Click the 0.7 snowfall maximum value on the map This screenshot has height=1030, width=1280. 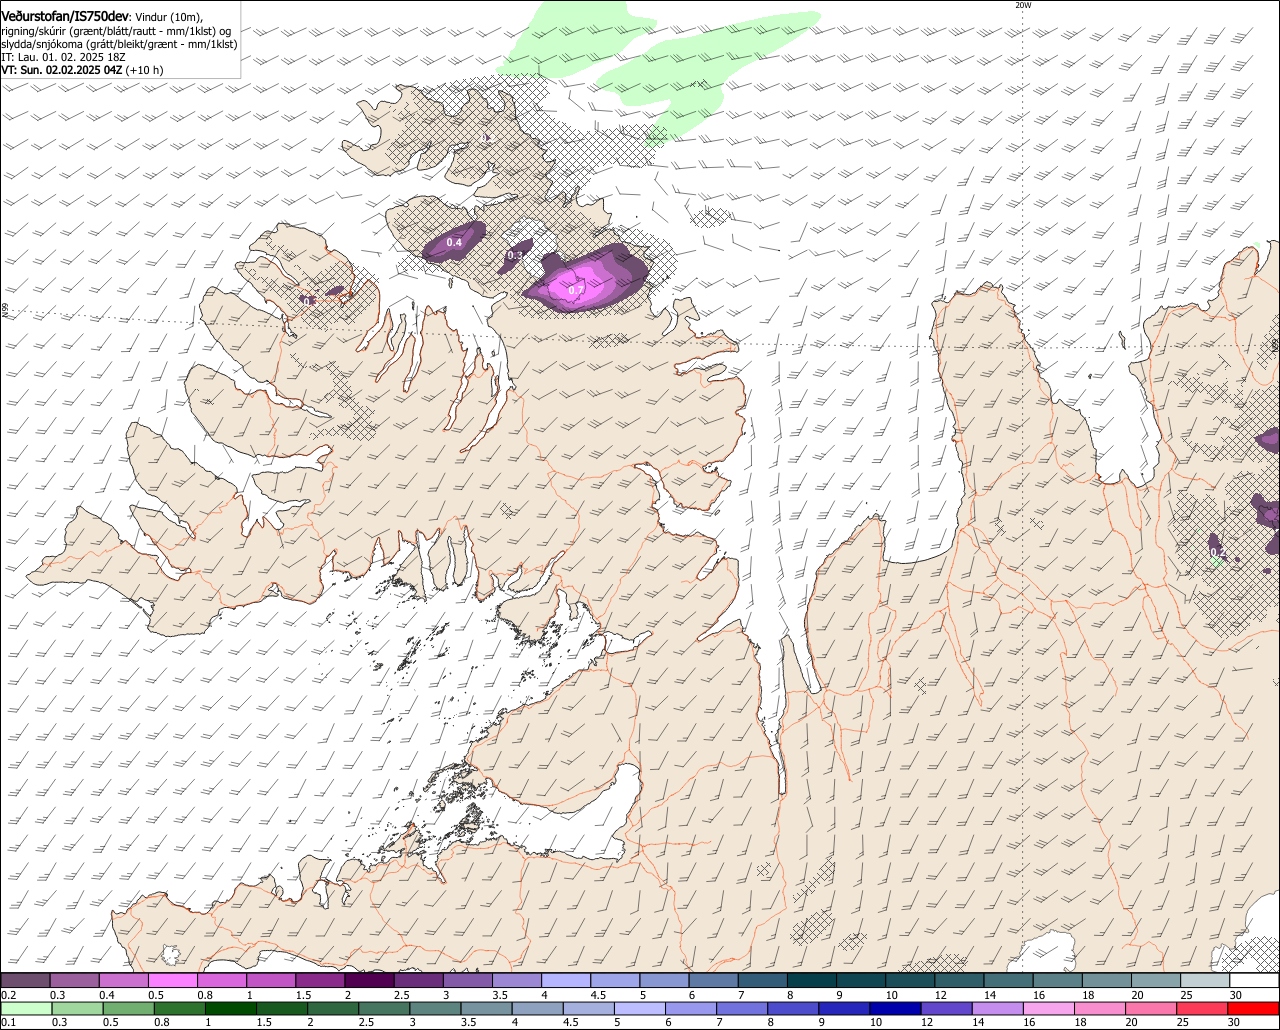tap(576, 290)
